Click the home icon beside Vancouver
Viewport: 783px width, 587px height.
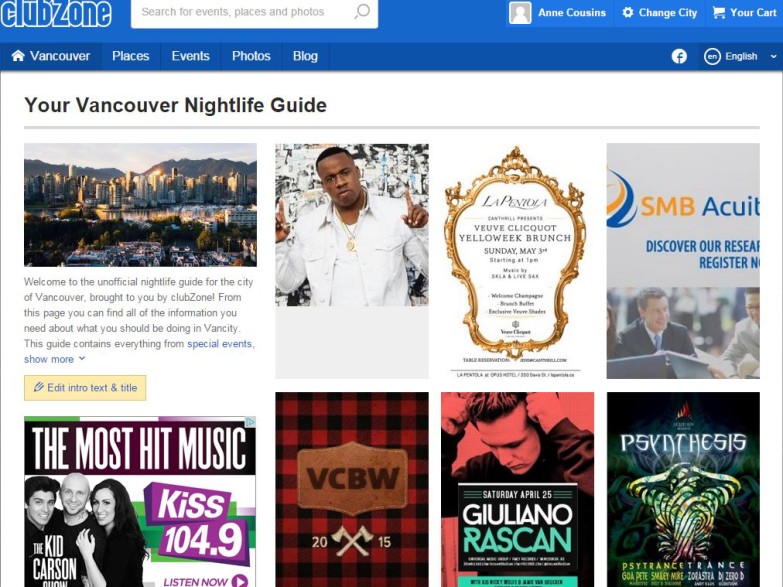tap(18, 55)
